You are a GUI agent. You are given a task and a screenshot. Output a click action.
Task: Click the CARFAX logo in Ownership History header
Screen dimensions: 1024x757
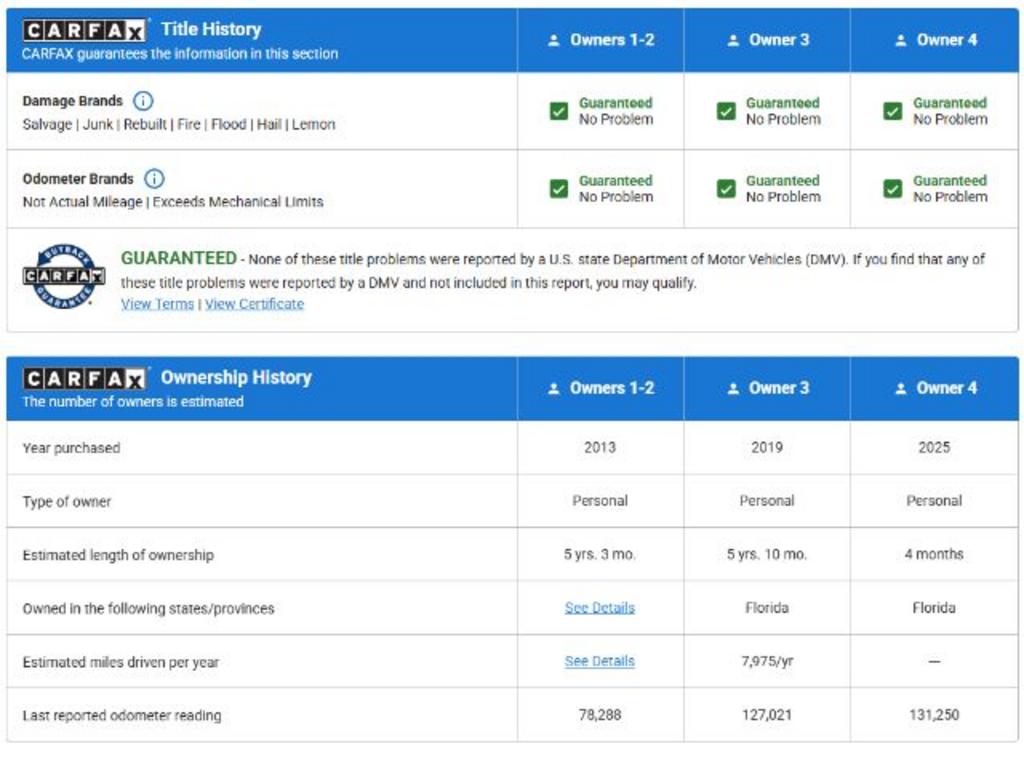coord(84,378)
